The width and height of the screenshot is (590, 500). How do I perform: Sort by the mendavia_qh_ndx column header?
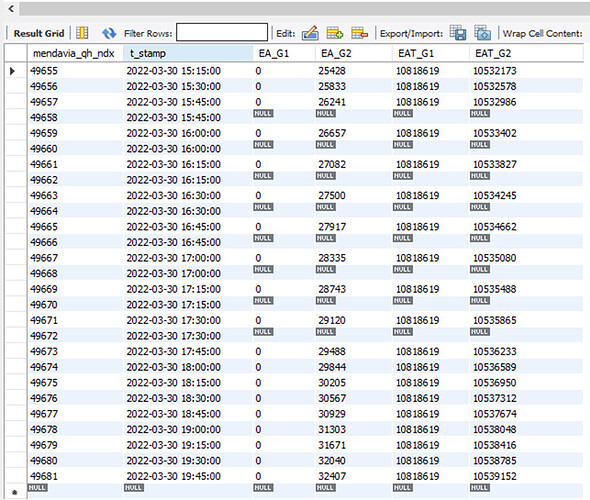click(75, 53)
